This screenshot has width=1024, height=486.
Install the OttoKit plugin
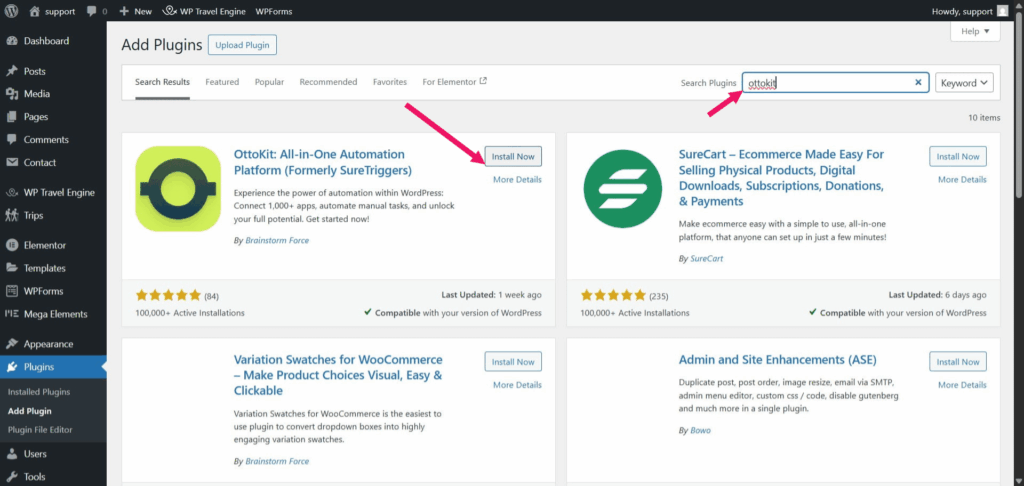513,157
